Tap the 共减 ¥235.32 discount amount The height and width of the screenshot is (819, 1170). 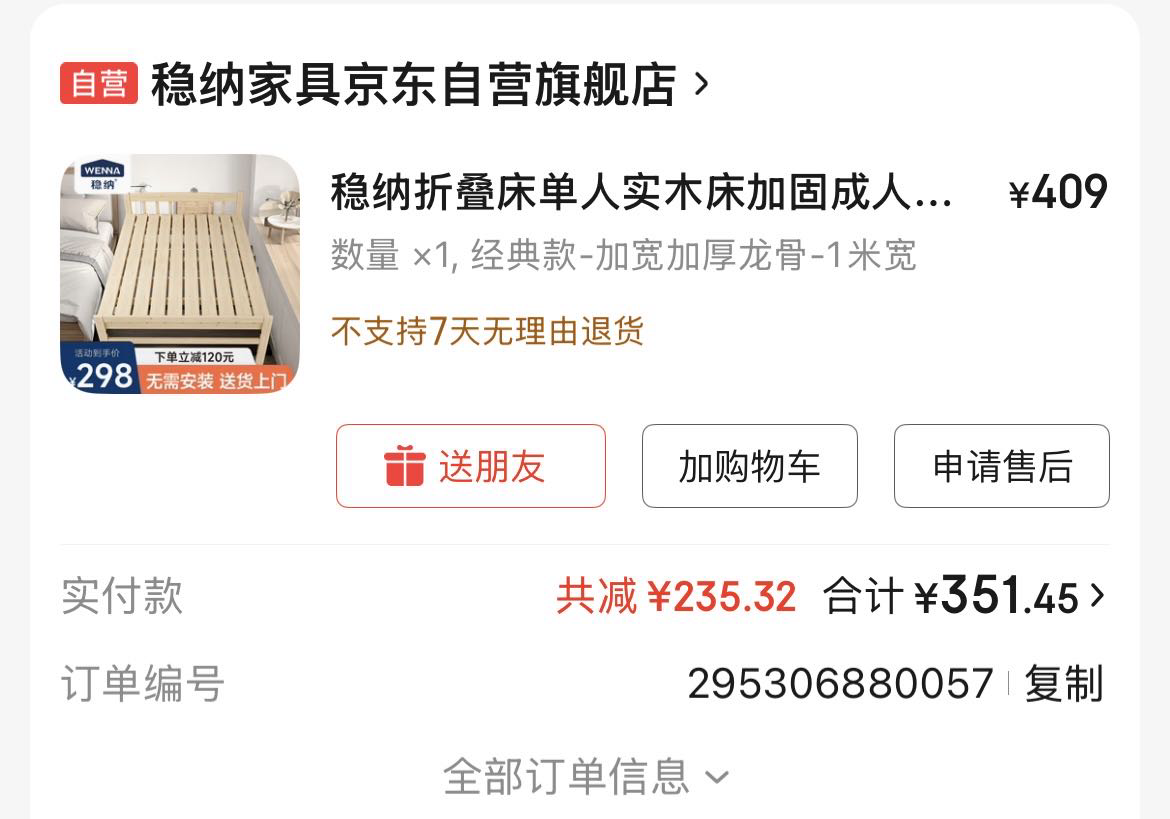(x=676, y=597)
